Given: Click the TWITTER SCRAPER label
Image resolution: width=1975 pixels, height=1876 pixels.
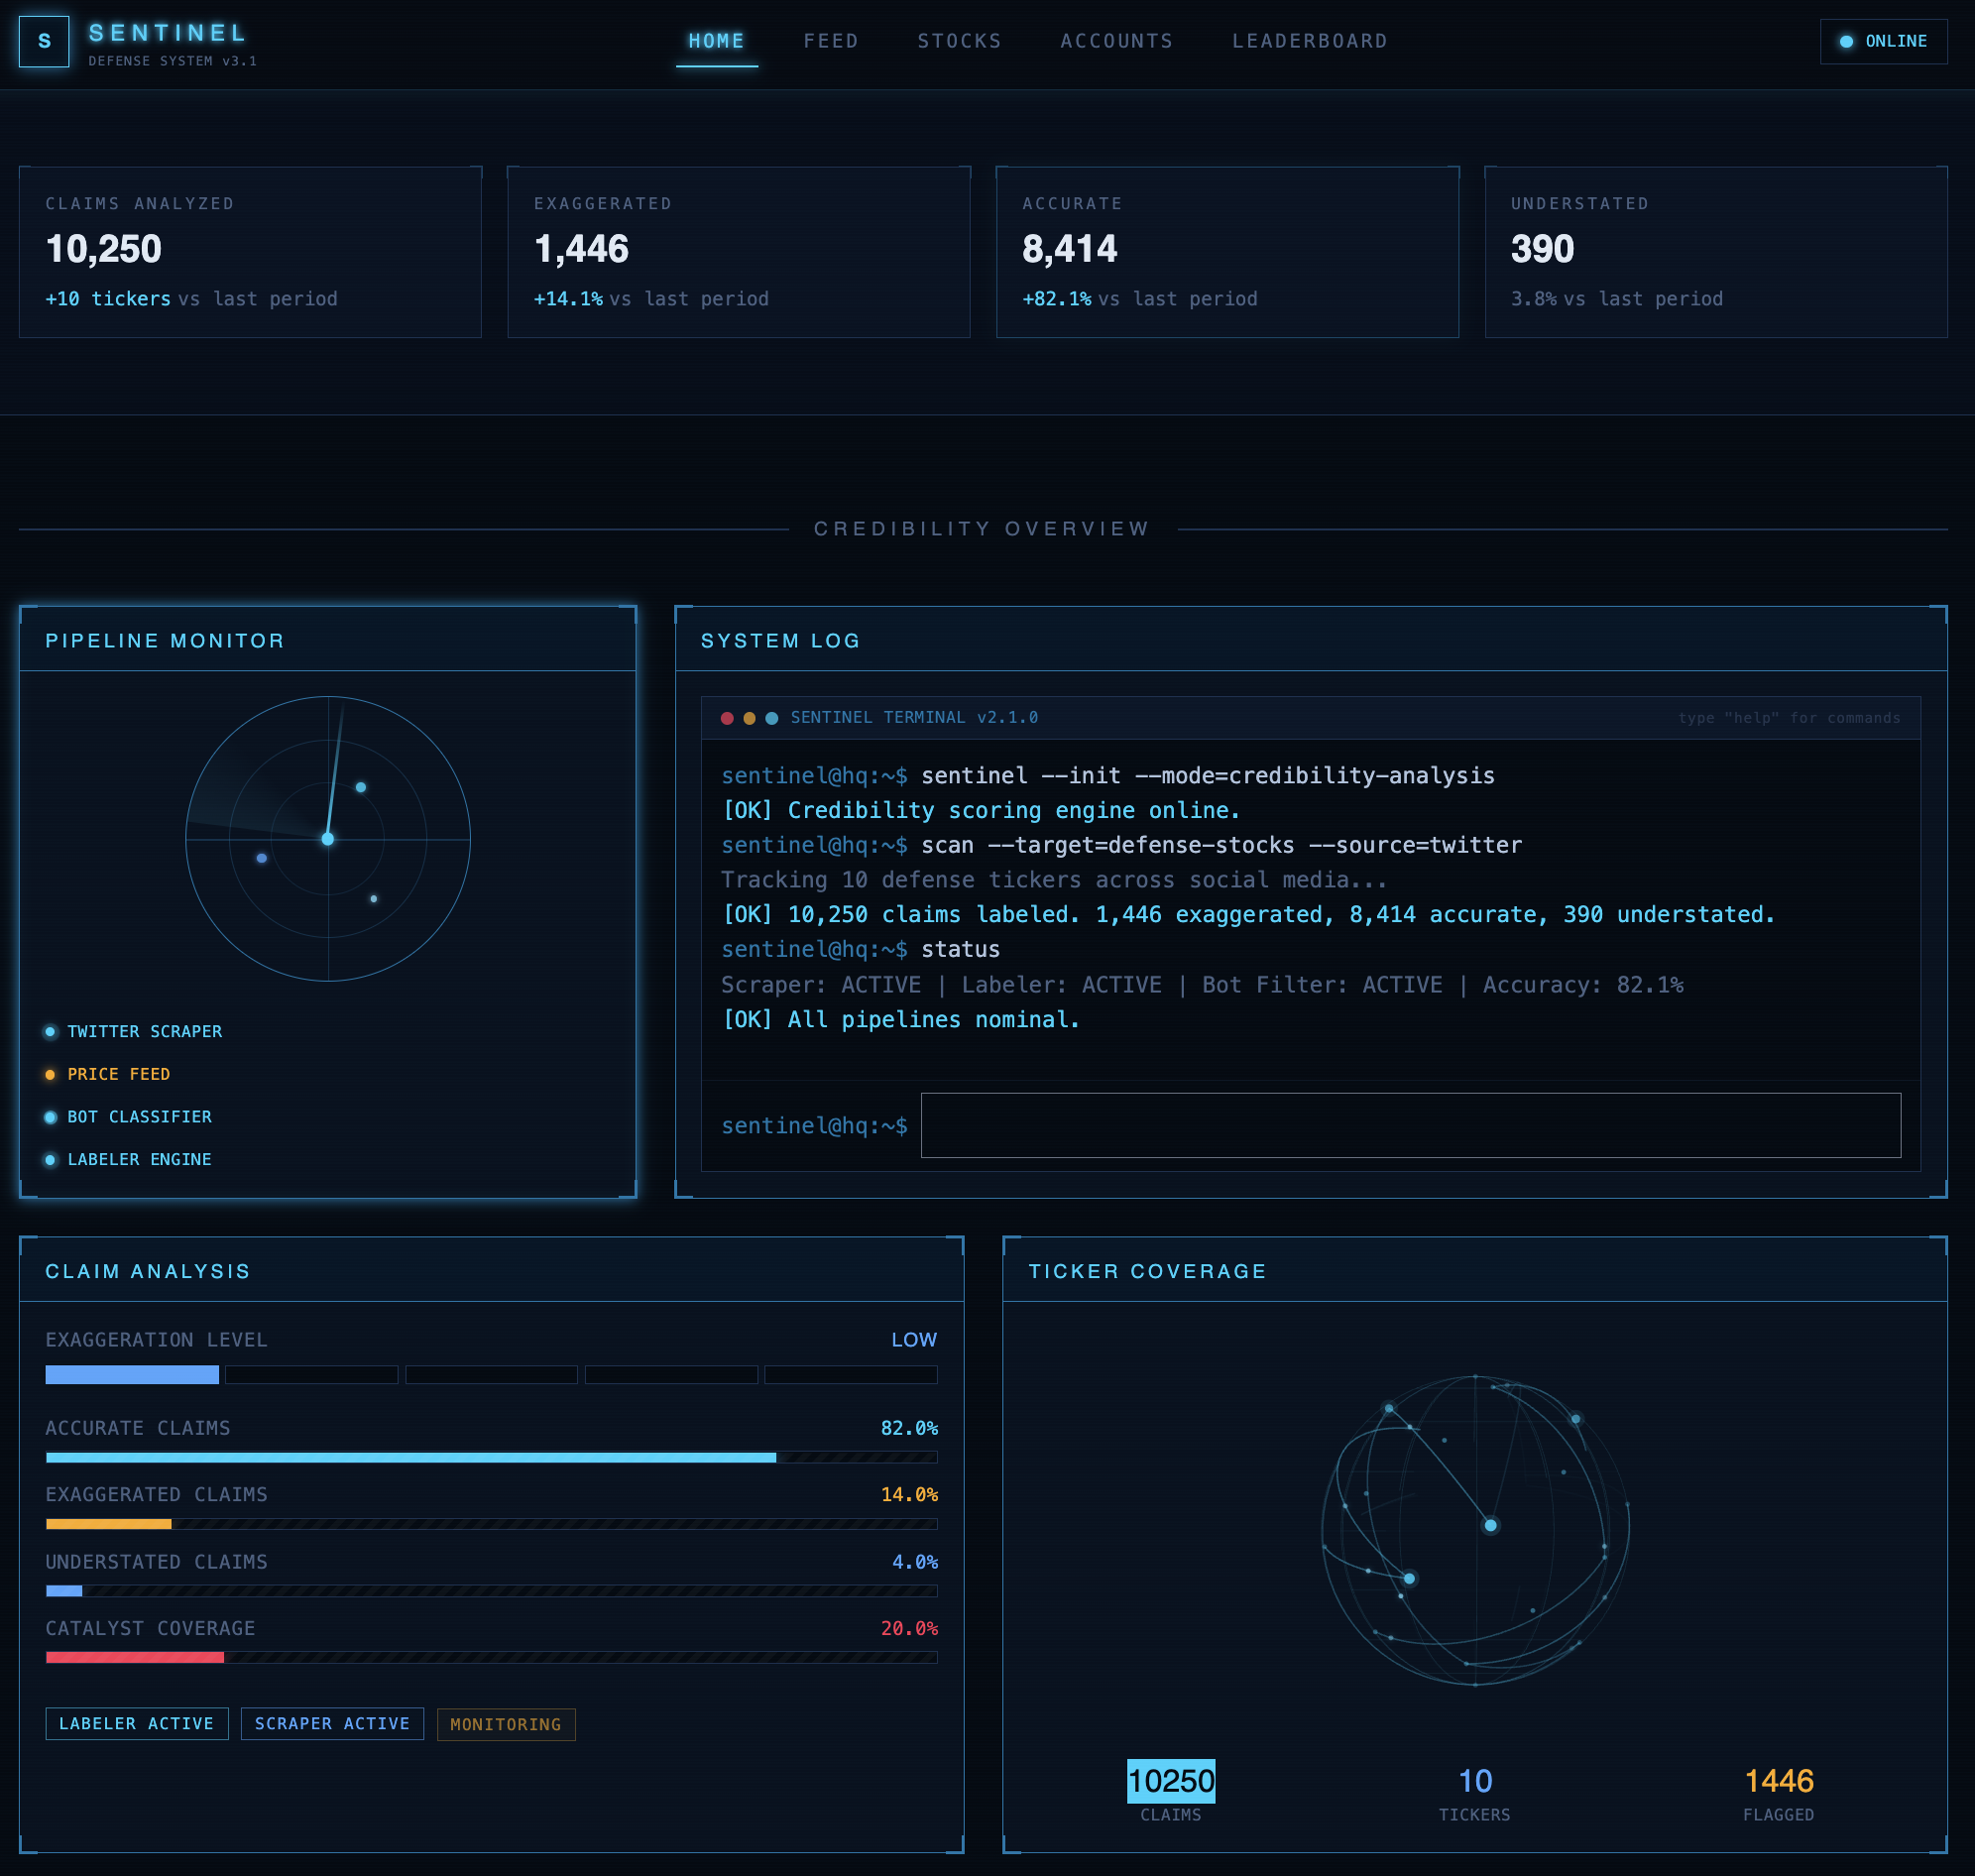Looking at the screenshot, I should (x=145, y=1032).
